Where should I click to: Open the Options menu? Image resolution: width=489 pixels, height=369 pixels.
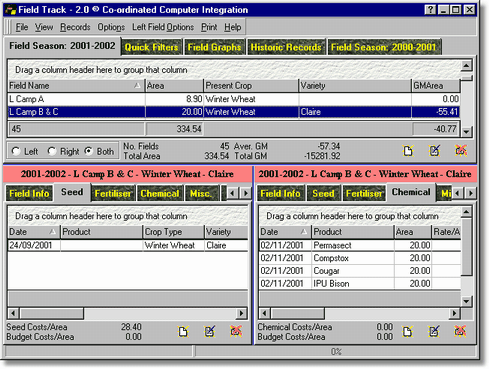(x=111, y=27)
